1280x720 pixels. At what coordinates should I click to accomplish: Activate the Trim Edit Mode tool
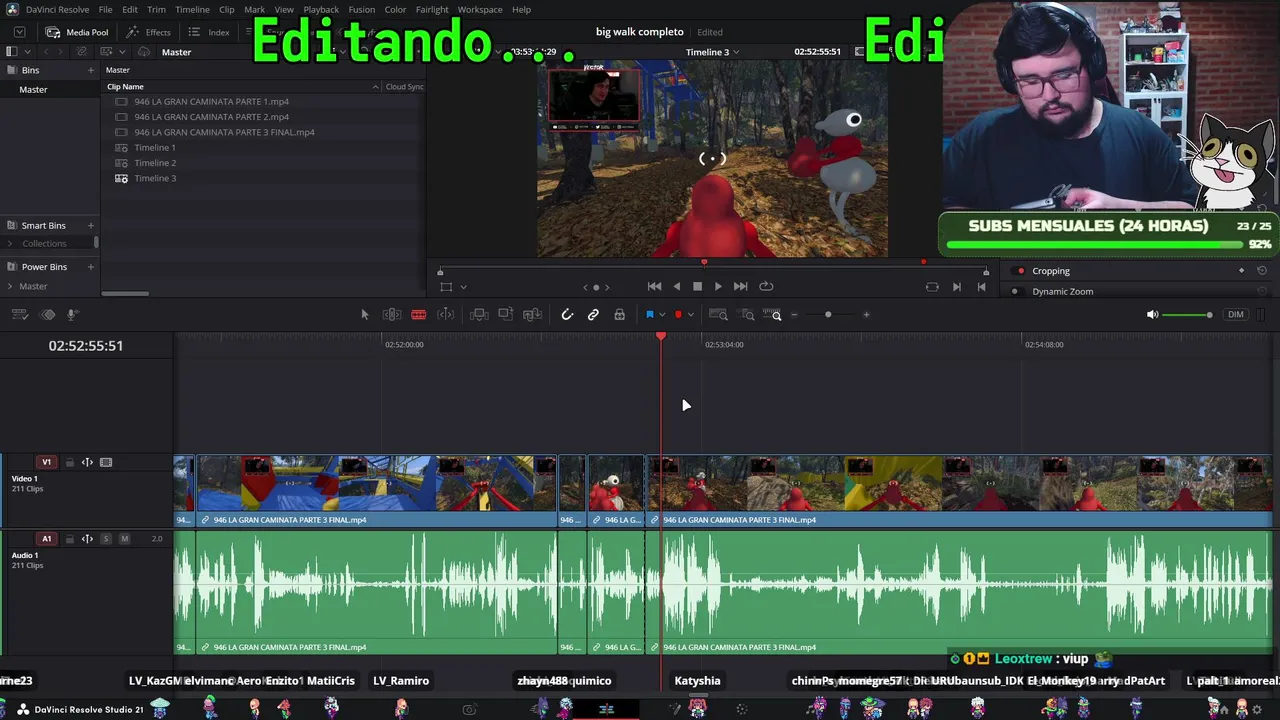[x=392, y=315]
